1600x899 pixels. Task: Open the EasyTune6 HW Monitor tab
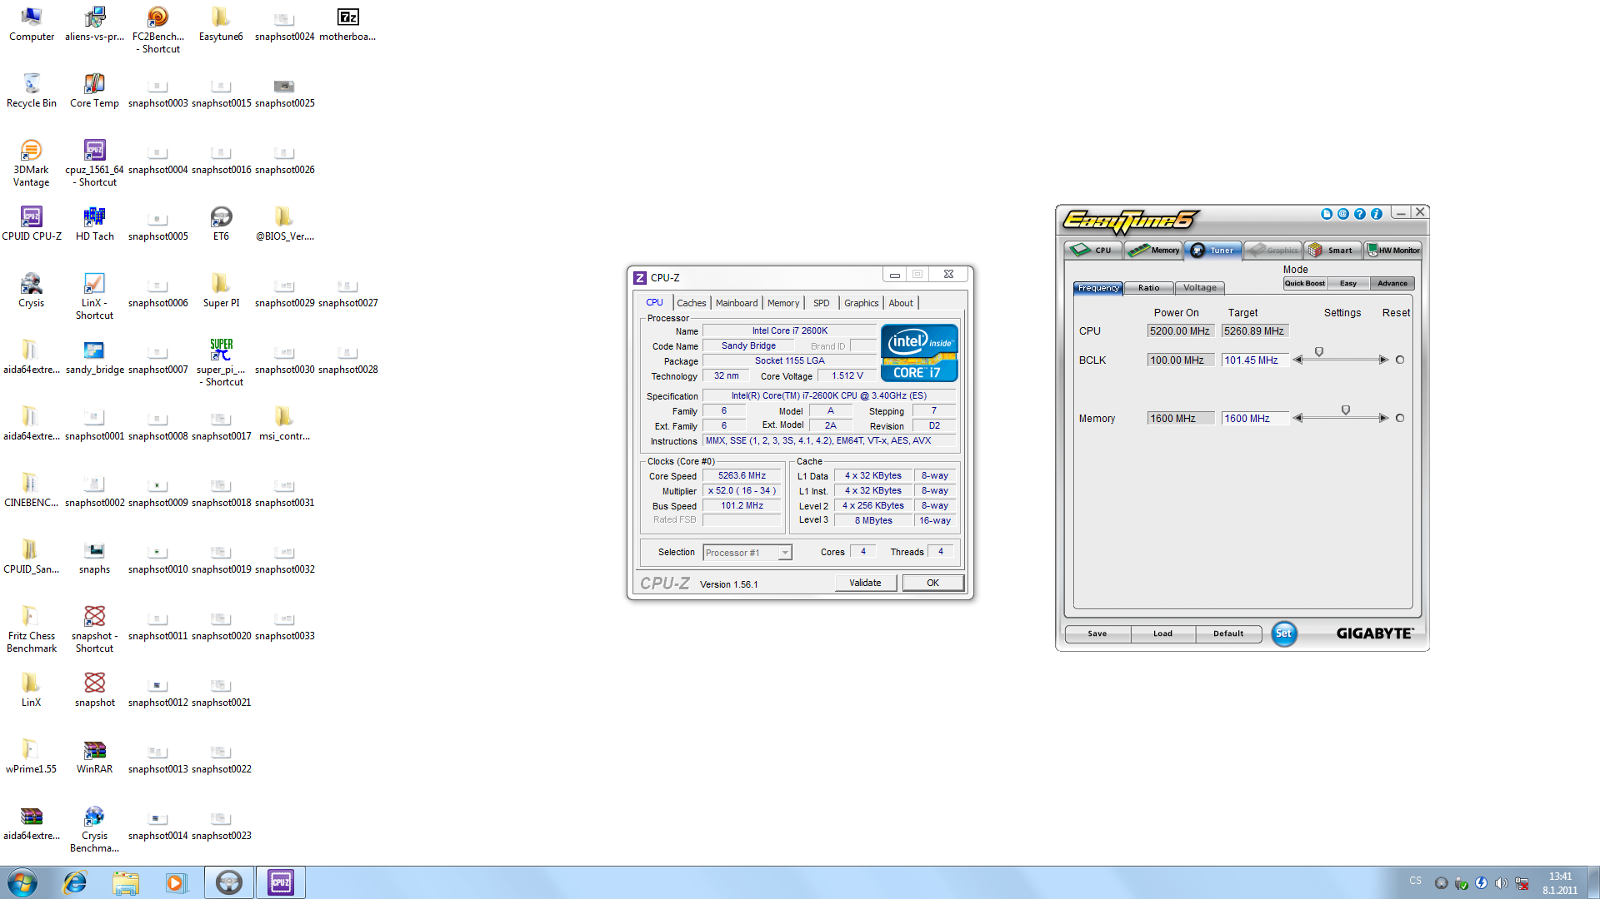[x=1393, y=250]
